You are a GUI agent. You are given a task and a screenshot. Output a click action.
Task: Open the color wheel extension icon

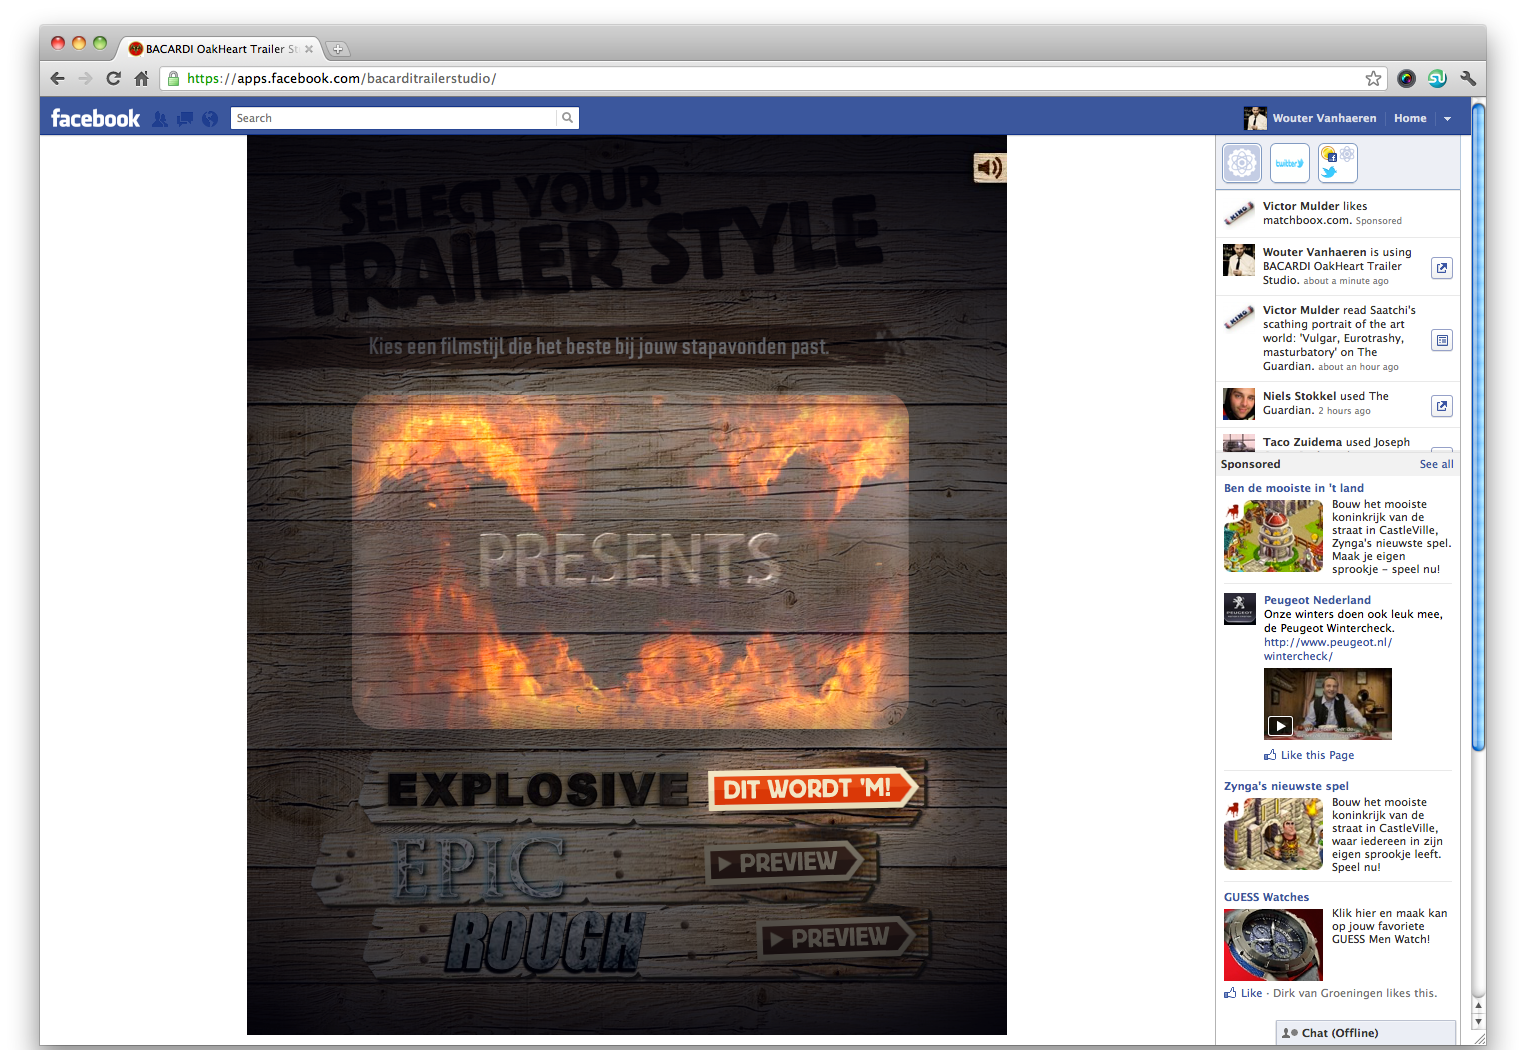click(1406, 78)
